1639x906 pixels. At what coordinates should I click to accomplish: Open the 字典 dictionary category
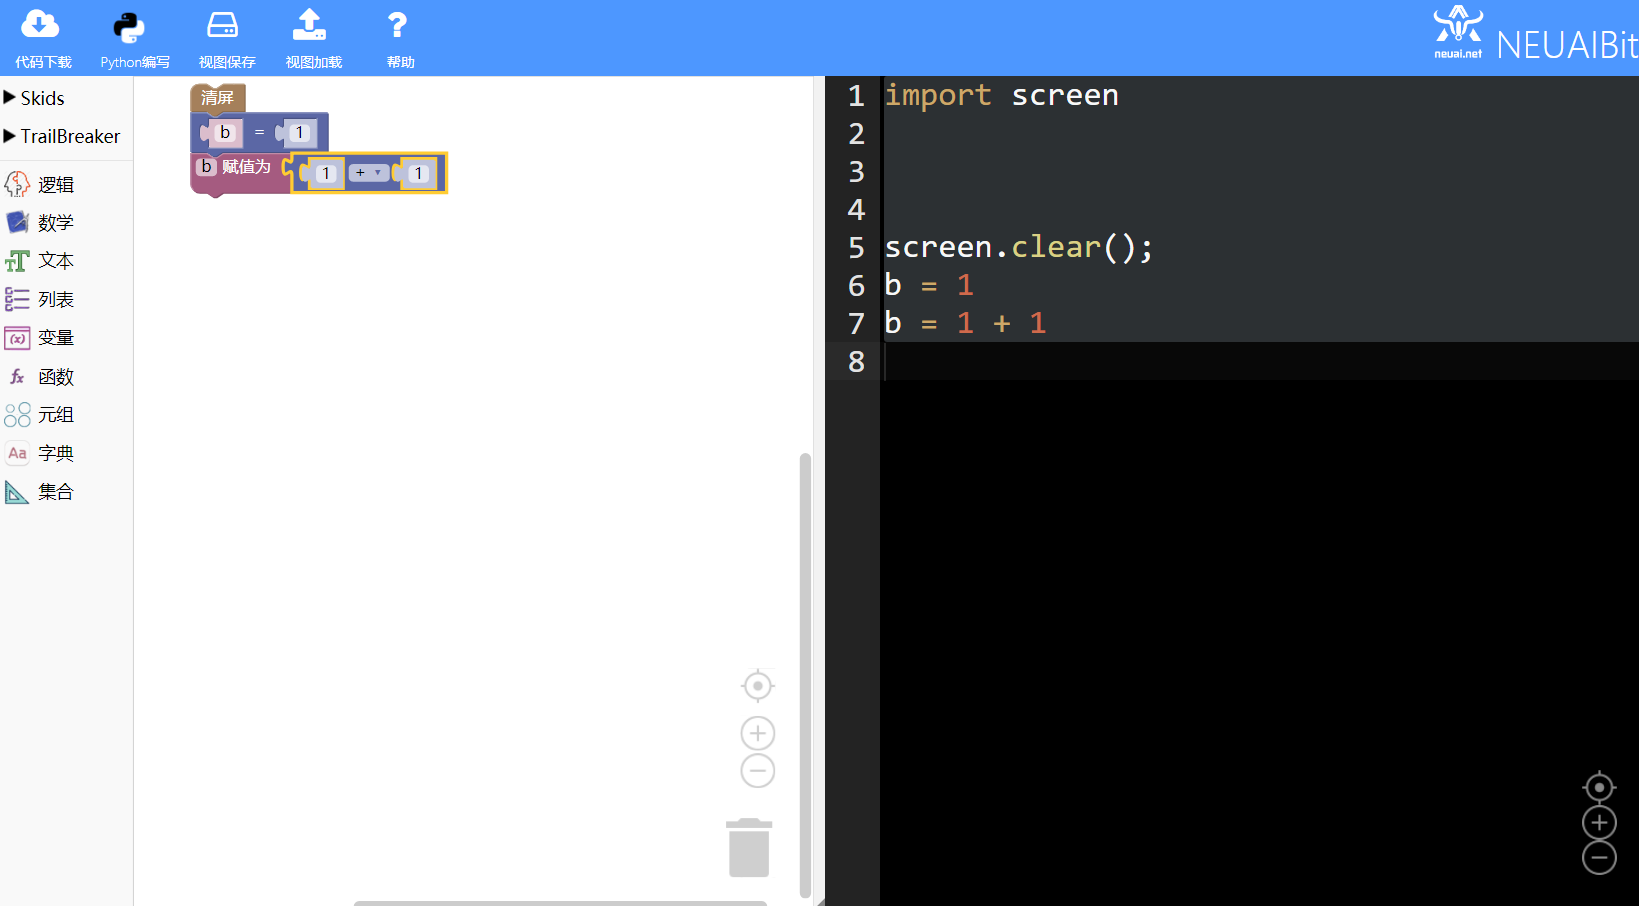pyautogui.click(x=40, y=453)
